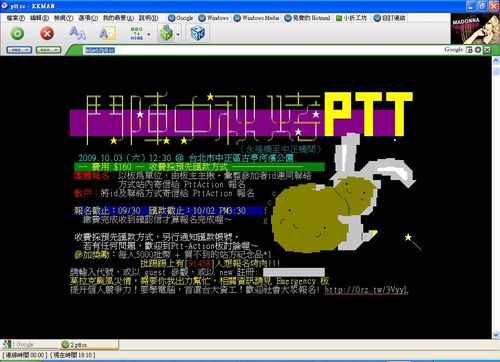Click the green connect button in toolbar

[17, 33]
